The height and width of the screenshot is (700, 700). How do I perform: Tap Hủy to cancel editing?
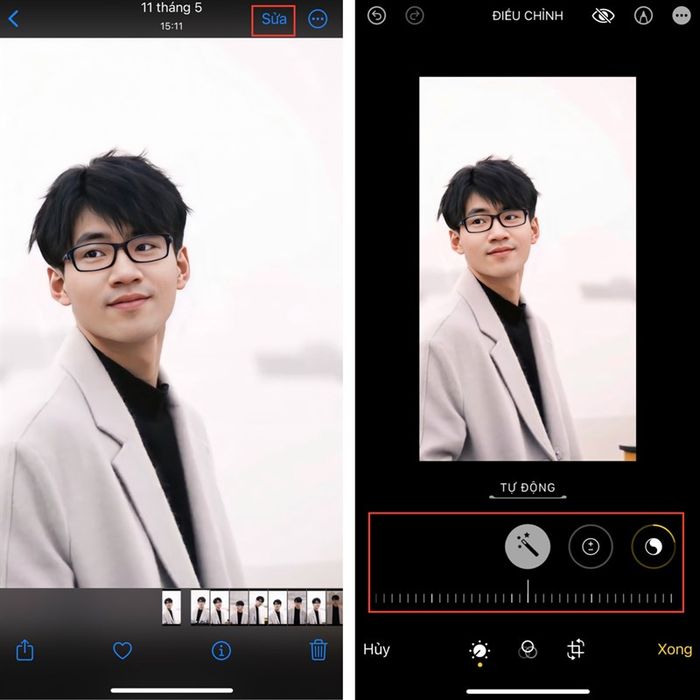[376, 649]
